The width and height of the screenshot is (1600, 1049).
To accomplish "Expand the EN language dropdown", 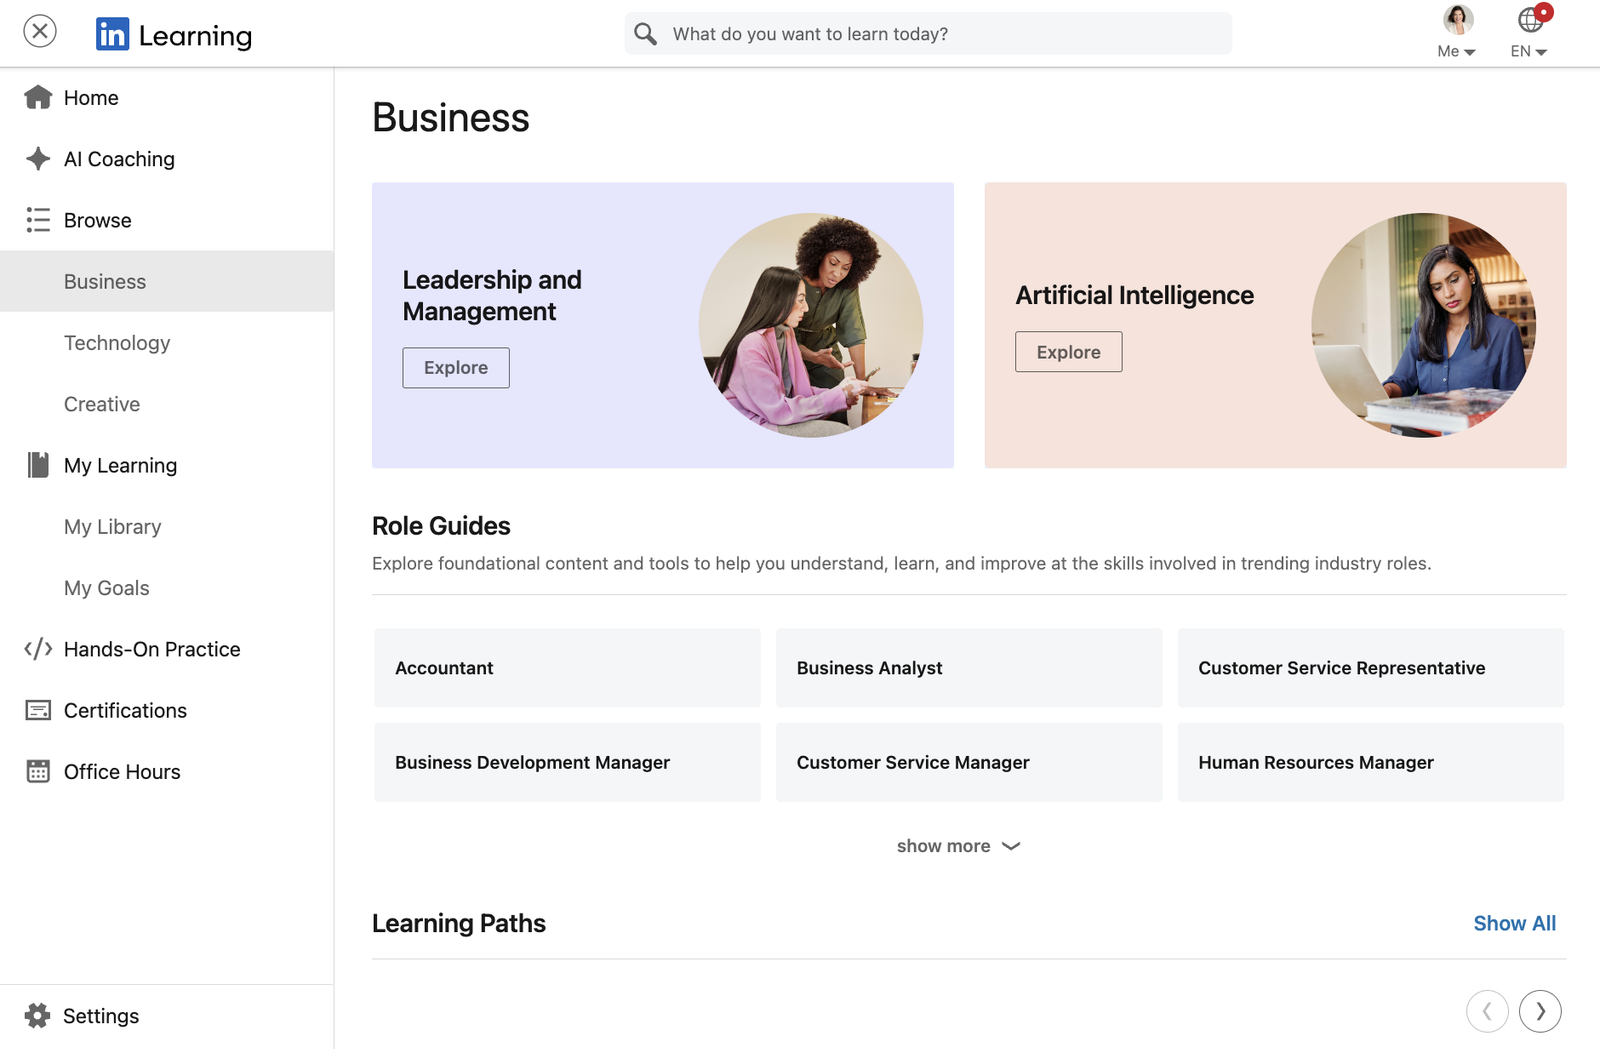I will (x=1527, y=51).
